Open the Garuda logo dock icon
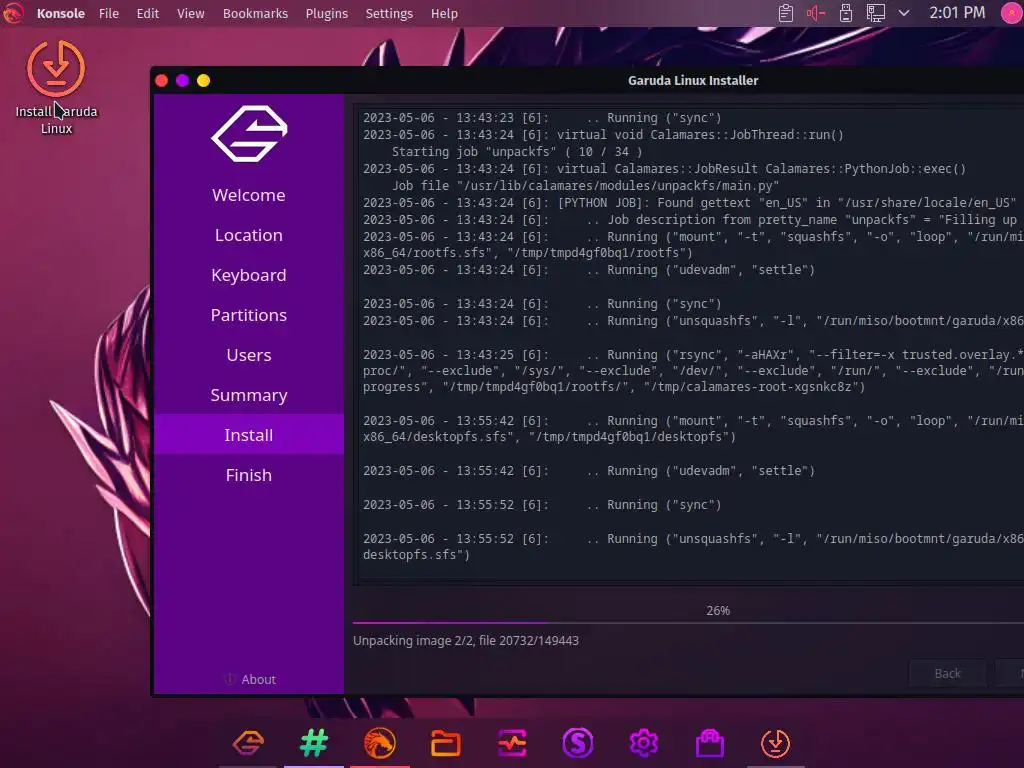Image resolution: width=1024 pixels, height=768 pixels. [x=248, y=743]
